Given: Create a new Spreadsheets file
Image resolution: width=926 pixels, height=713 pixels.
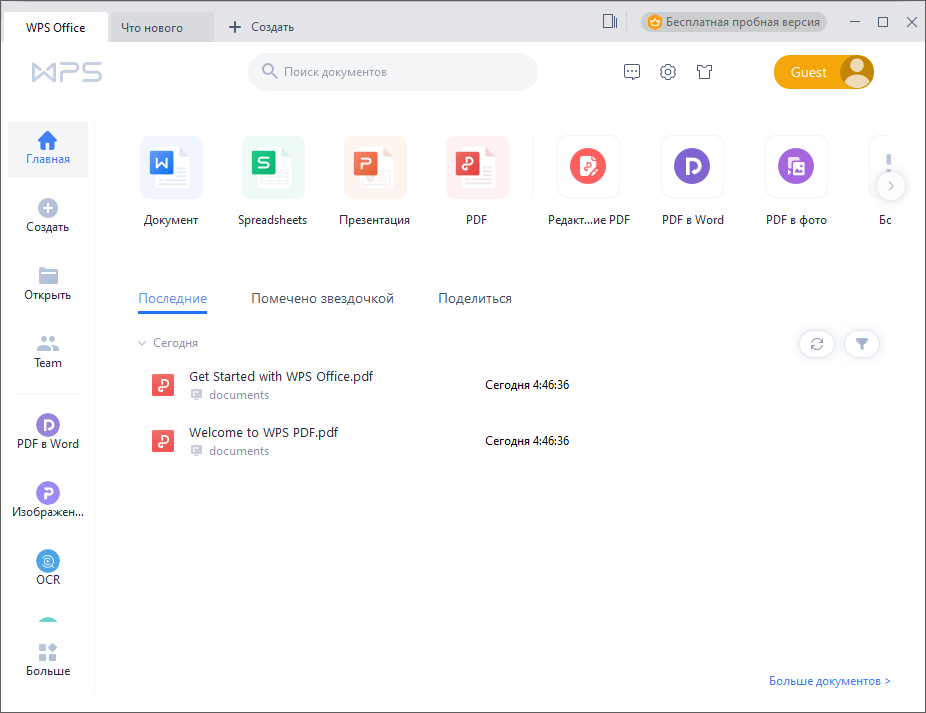Looking at the screenshot, I should (x=273, y=181).
